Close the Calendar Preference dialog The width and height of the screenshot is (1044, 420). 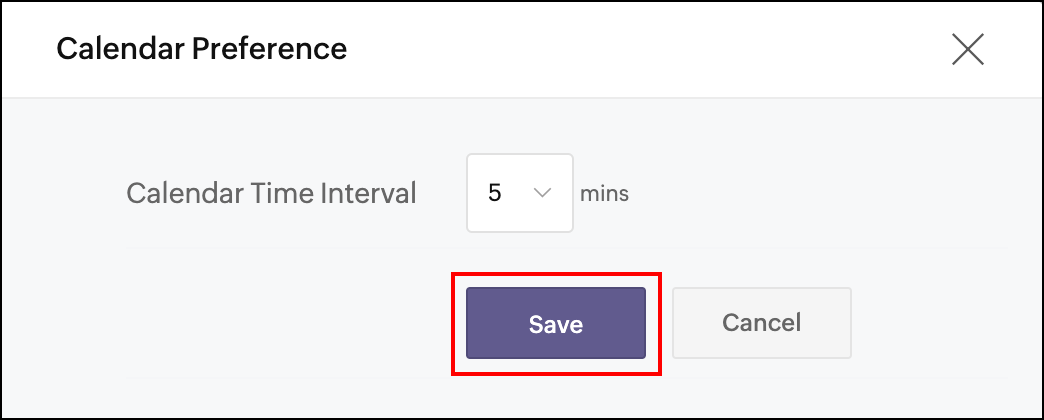[967, 49]
